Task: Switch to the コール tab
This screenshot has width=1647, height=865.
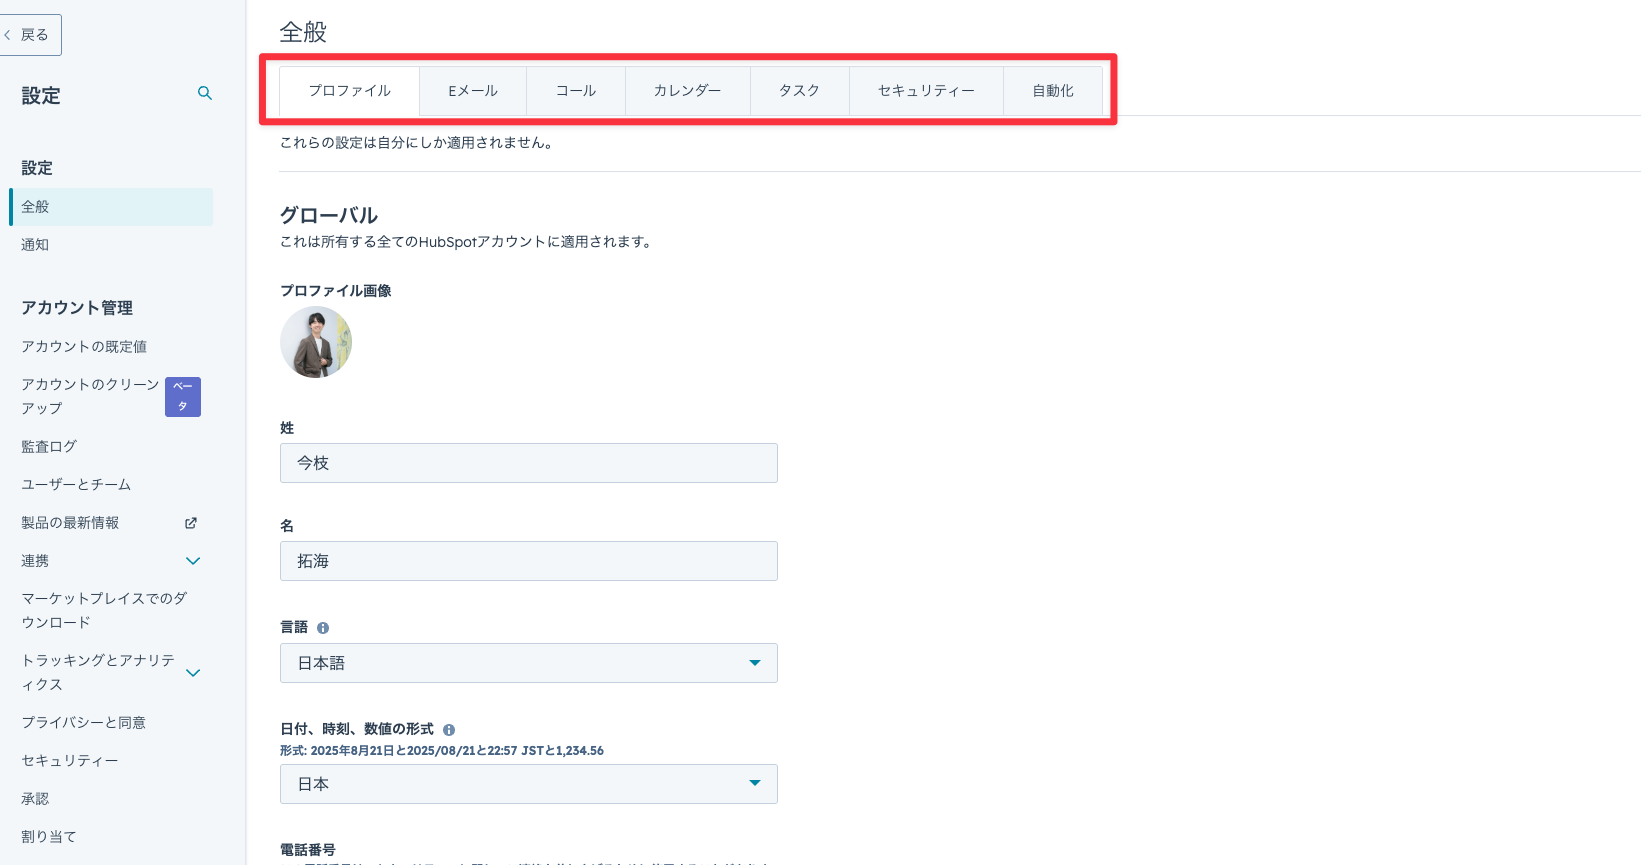Action: pos(576,91)
